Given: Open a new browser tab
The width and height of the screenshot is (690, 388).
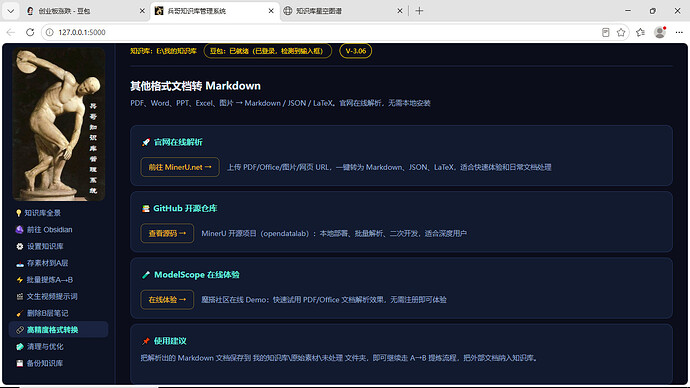Looking at the screenshot, I should click(419, 11).
